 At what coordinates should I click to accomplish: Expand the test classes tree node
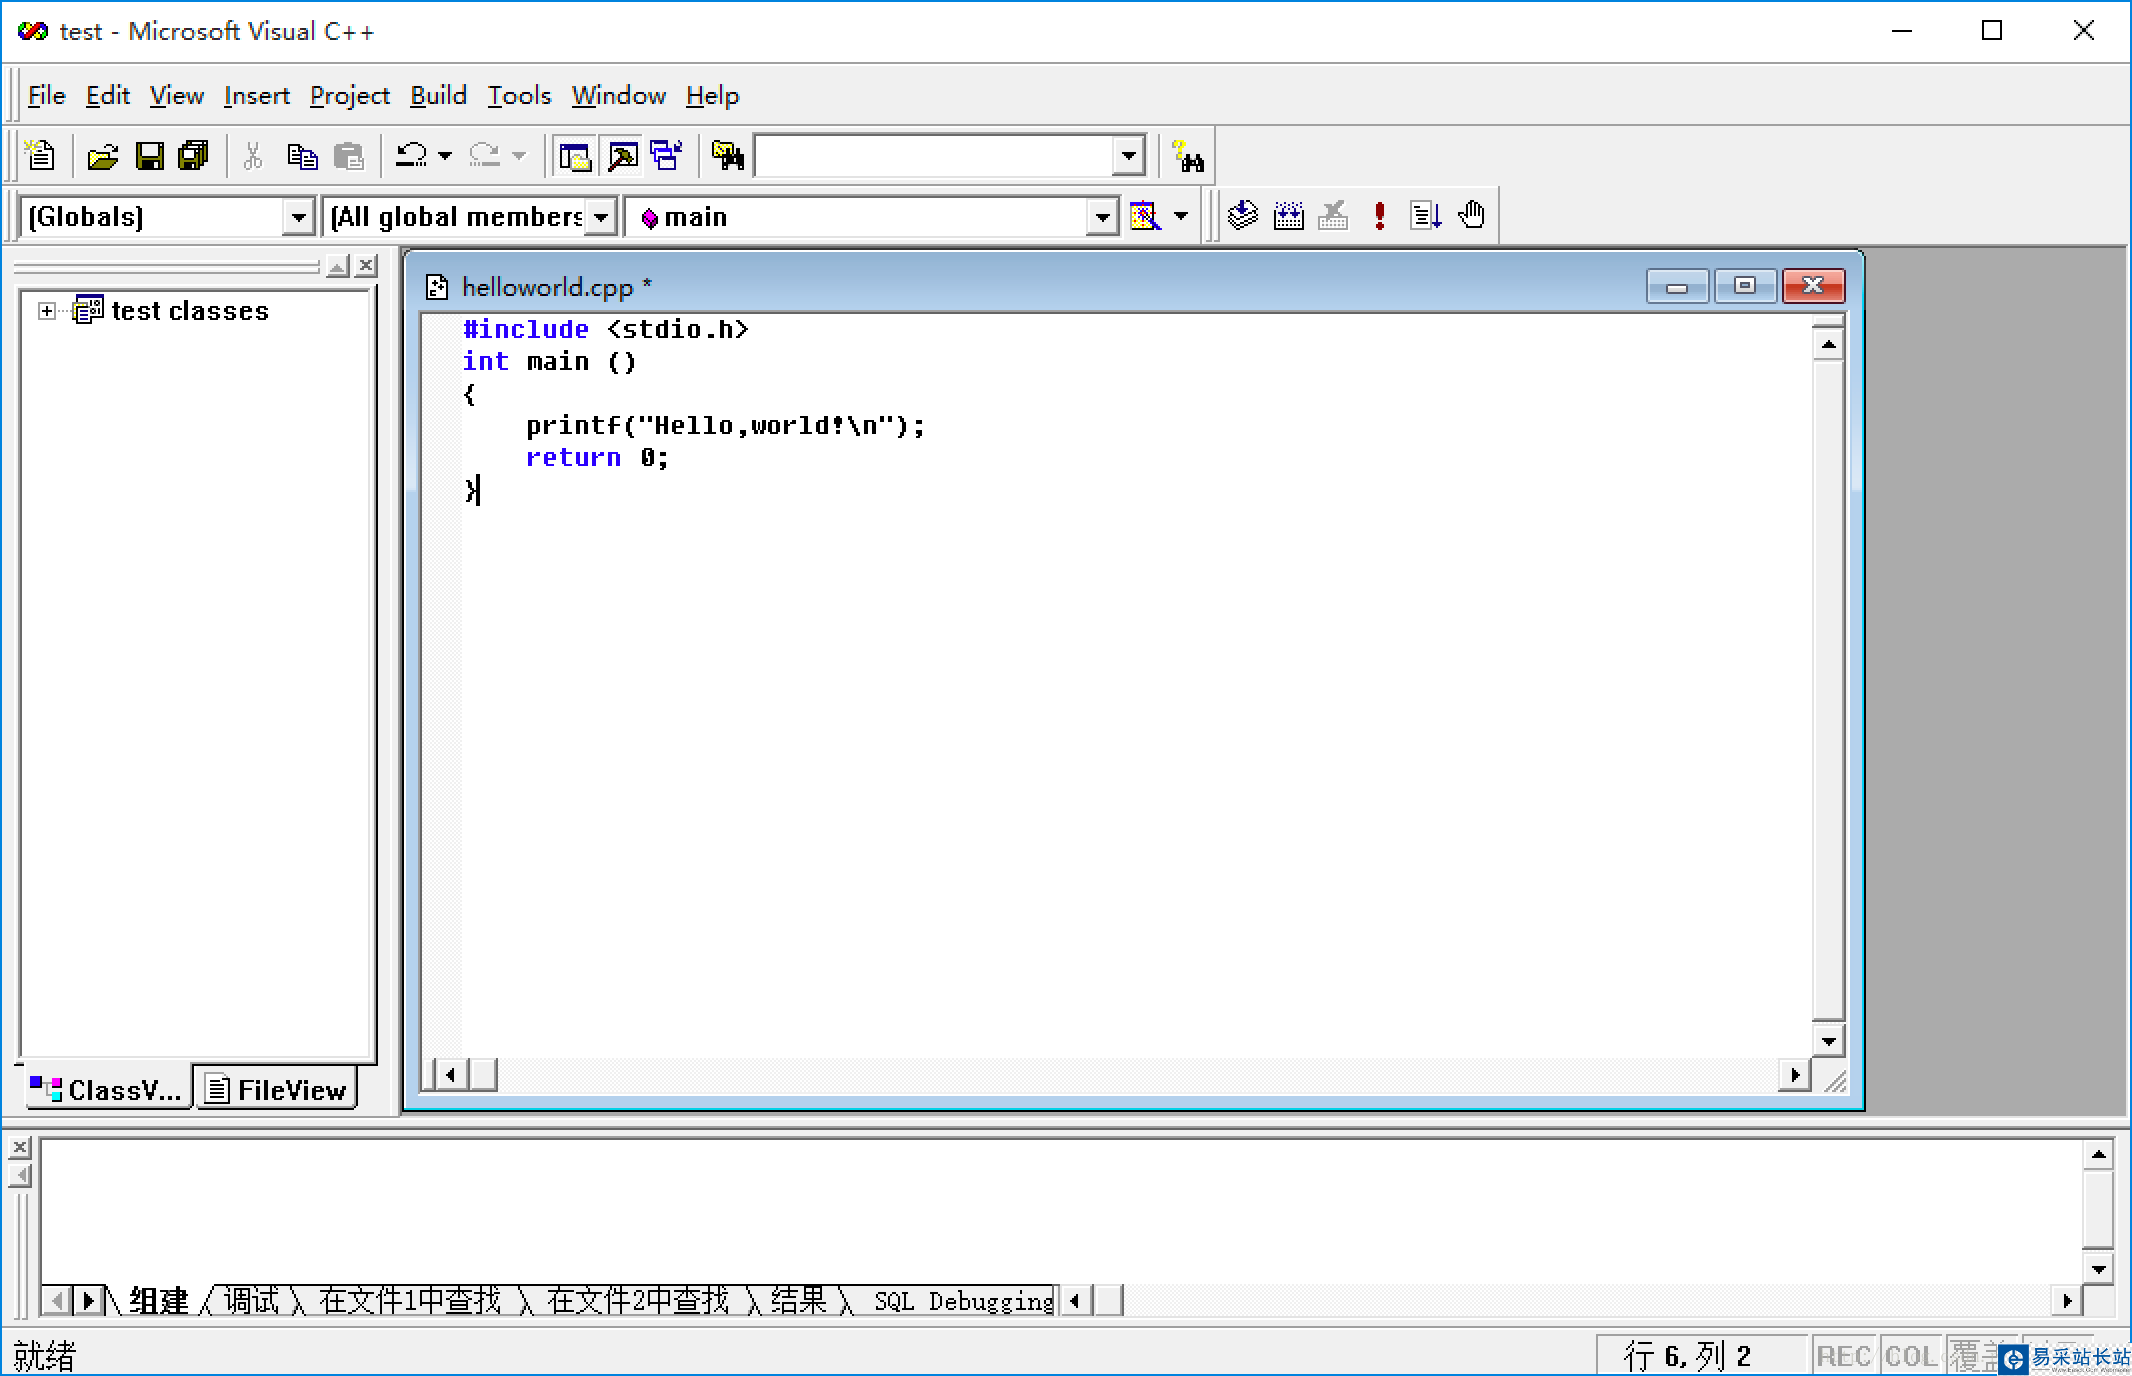[x=46, y=311]
